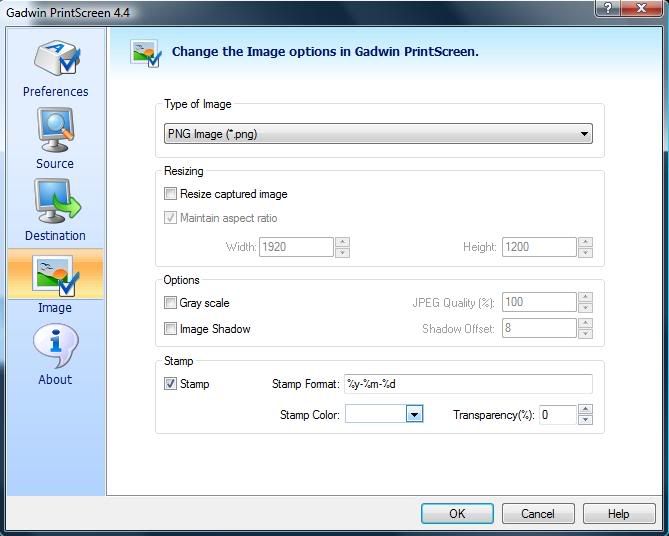Viewport: 669px width, 536px height.
Task: Open the Destination sidebar icon
Action: 57,201
